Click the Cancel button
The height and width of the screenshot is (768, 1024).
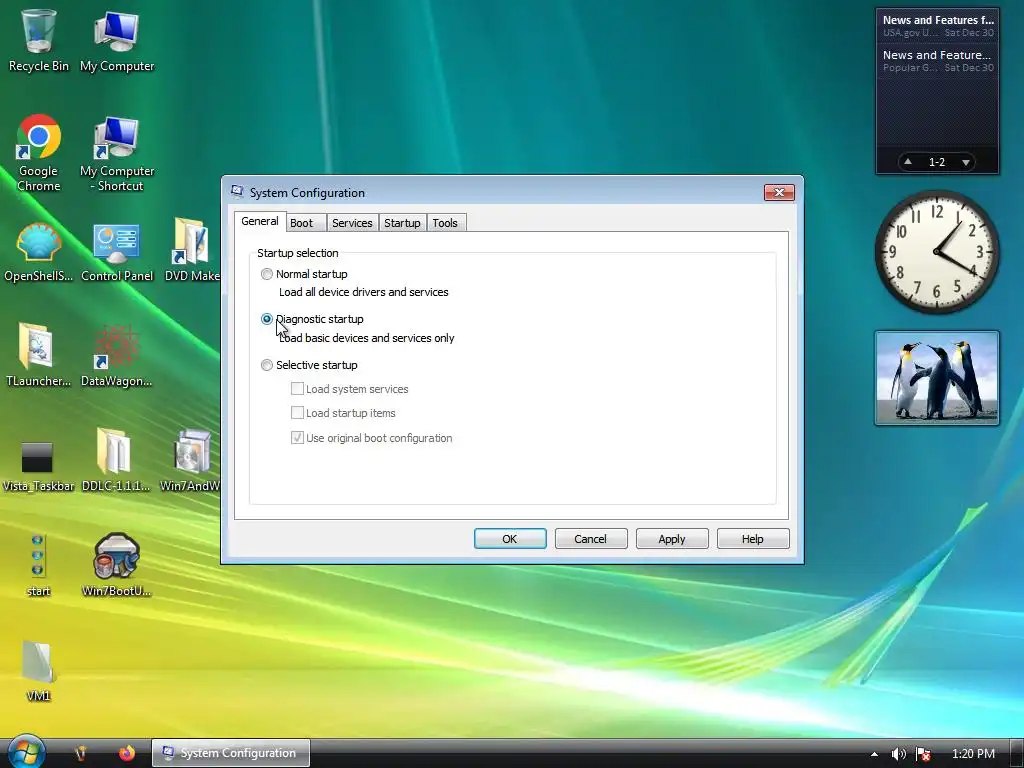(x=591, y=539)
